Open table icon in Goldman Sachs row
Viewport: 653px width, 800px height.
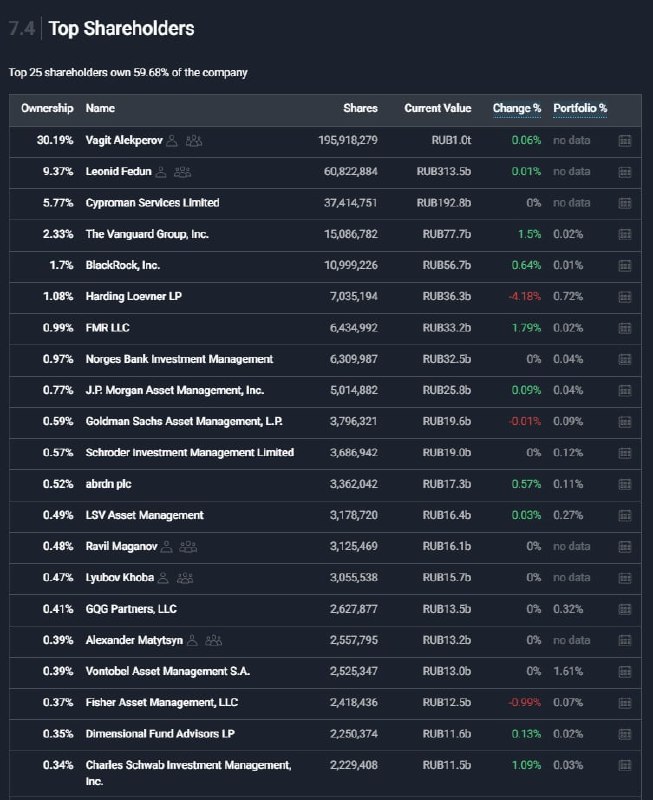tap(625, 422)
